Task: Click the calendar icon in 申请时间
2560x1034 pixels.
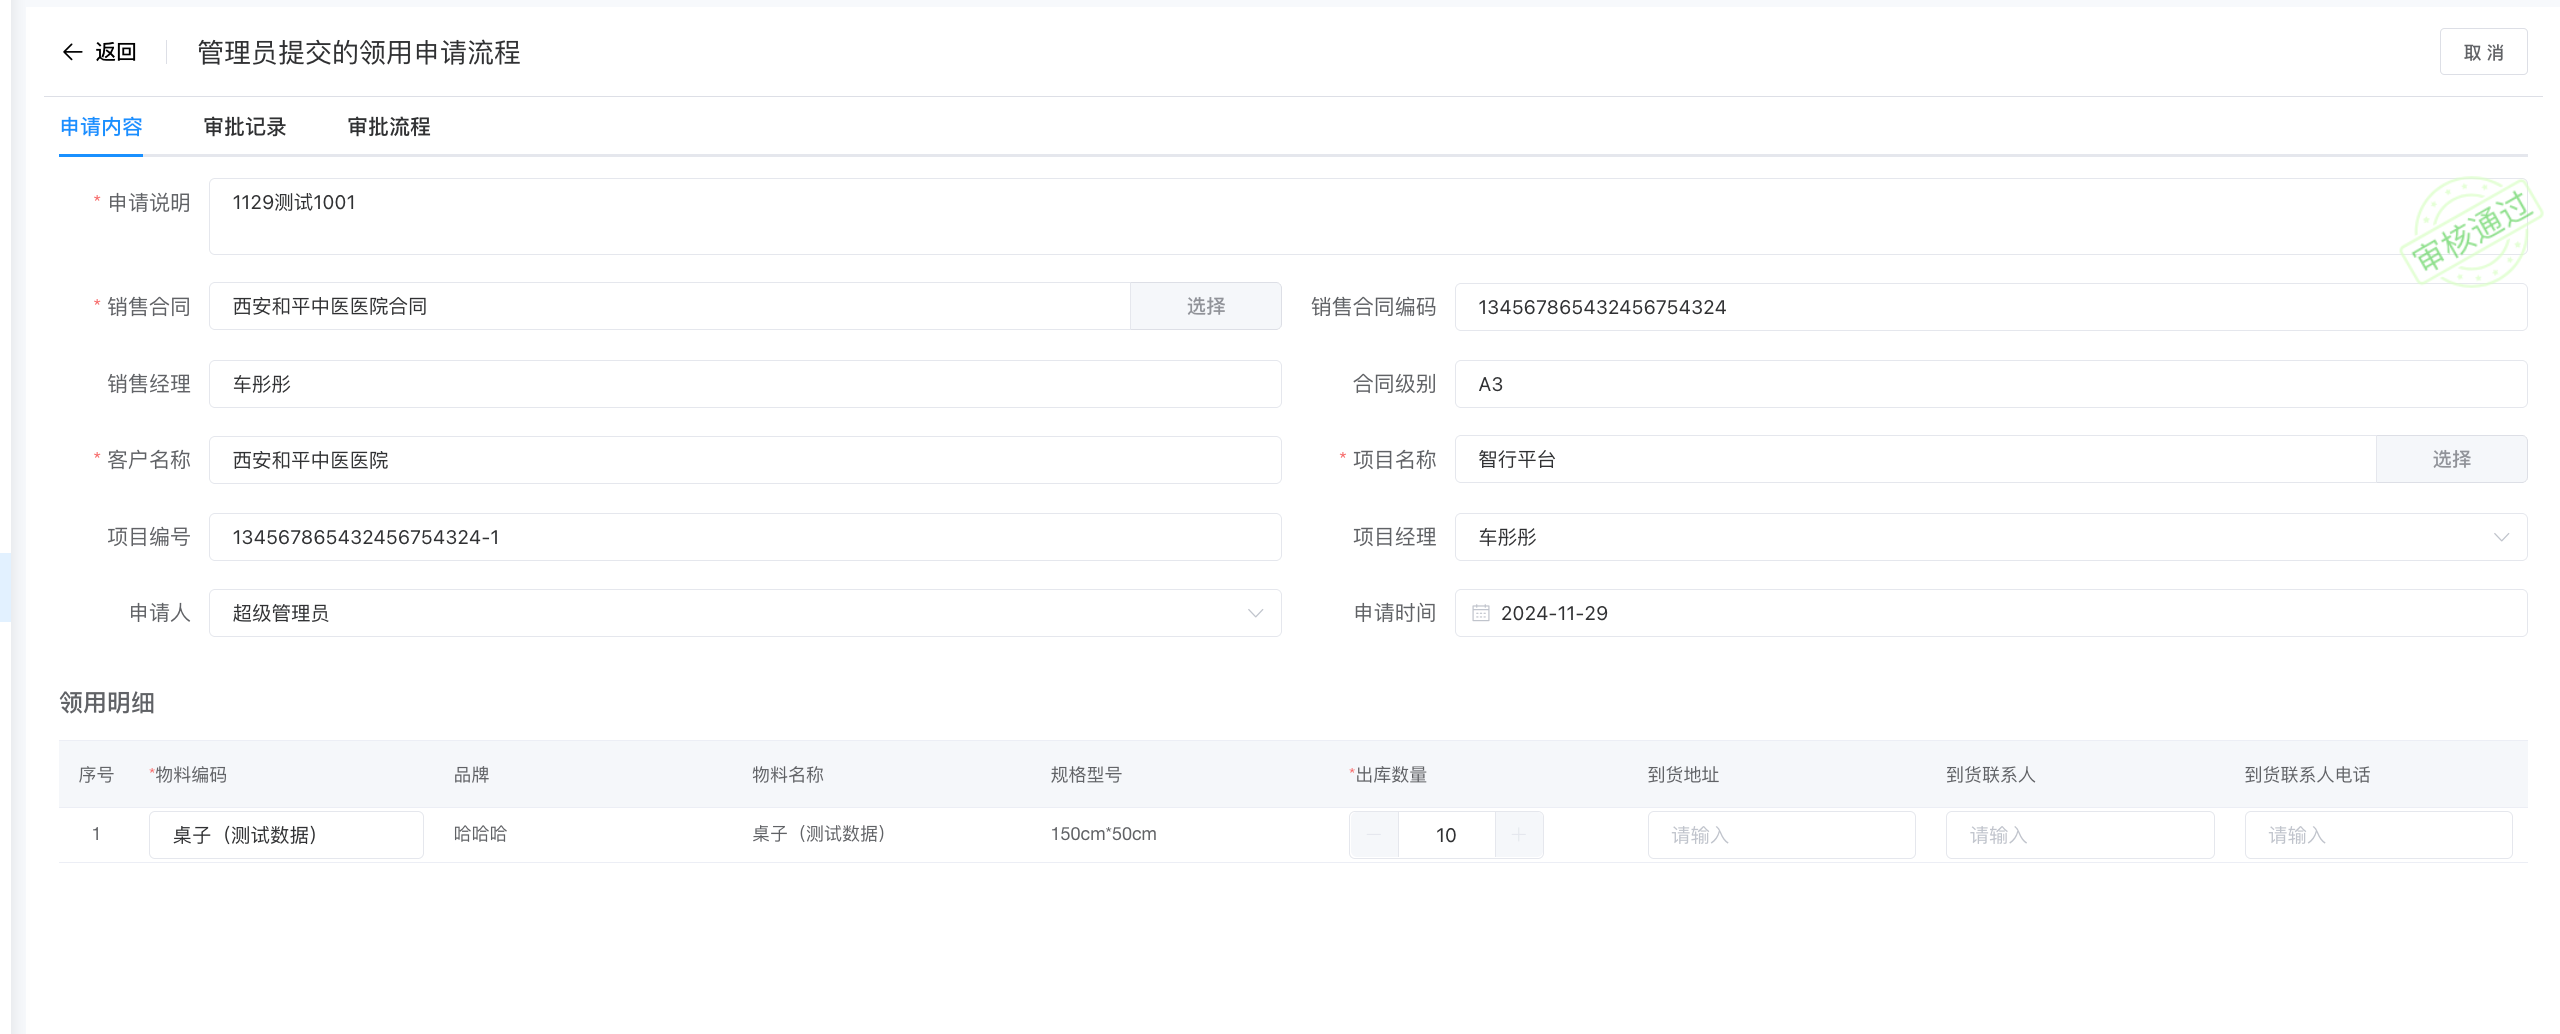Action: click(1480, 613)
